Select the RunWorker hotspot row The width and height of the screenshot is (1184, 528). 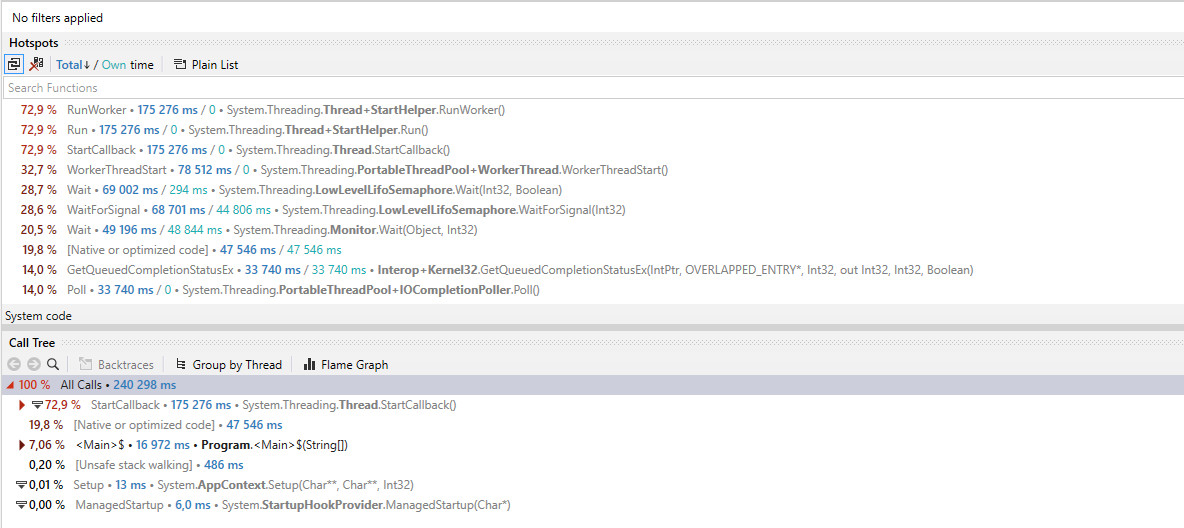[592, 110]
